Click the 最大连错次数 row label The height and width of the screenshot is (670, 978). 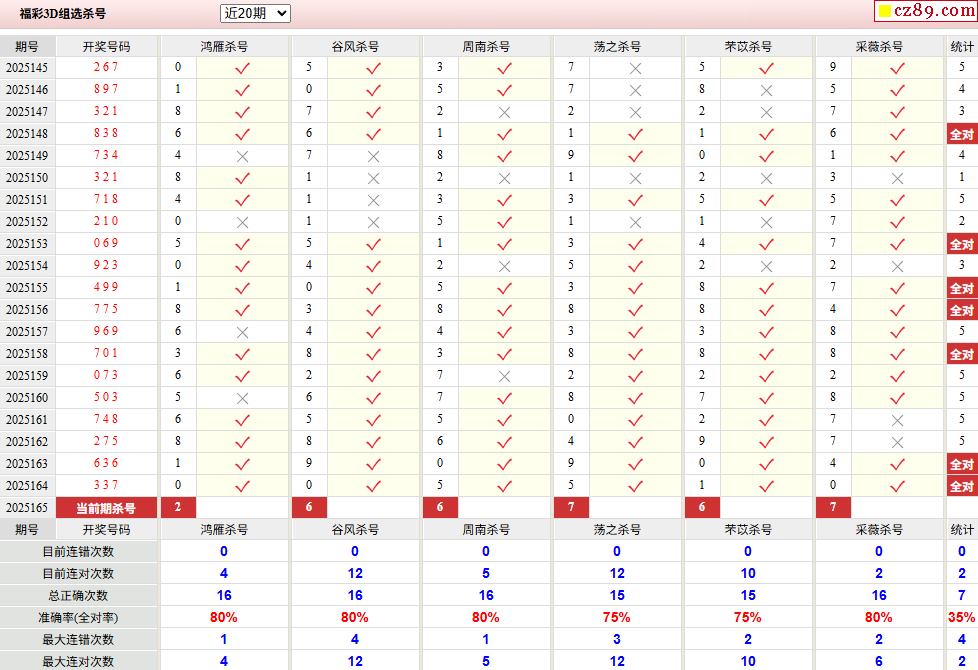[x=78, y=639]
